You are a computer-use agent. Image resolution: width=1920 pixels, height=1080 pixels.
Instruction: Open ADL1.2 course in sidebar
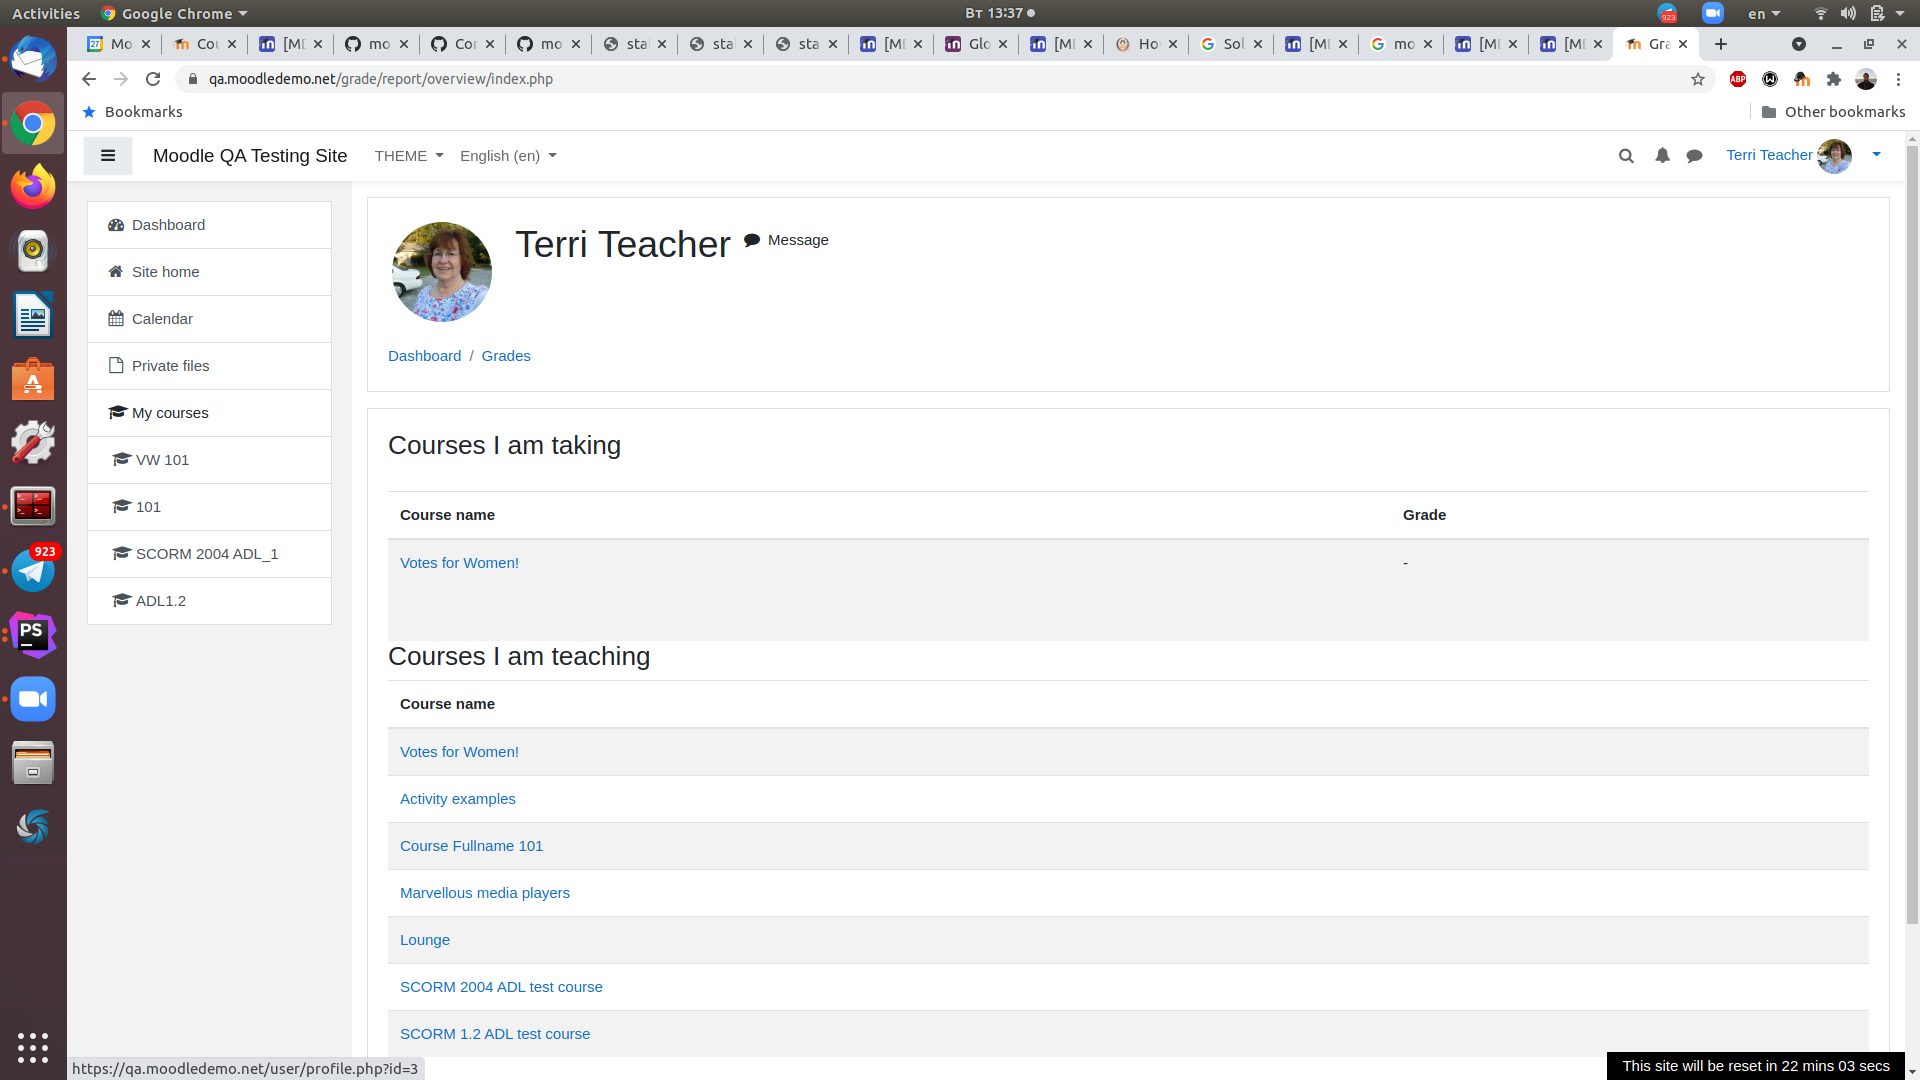(x=209, y=601)
